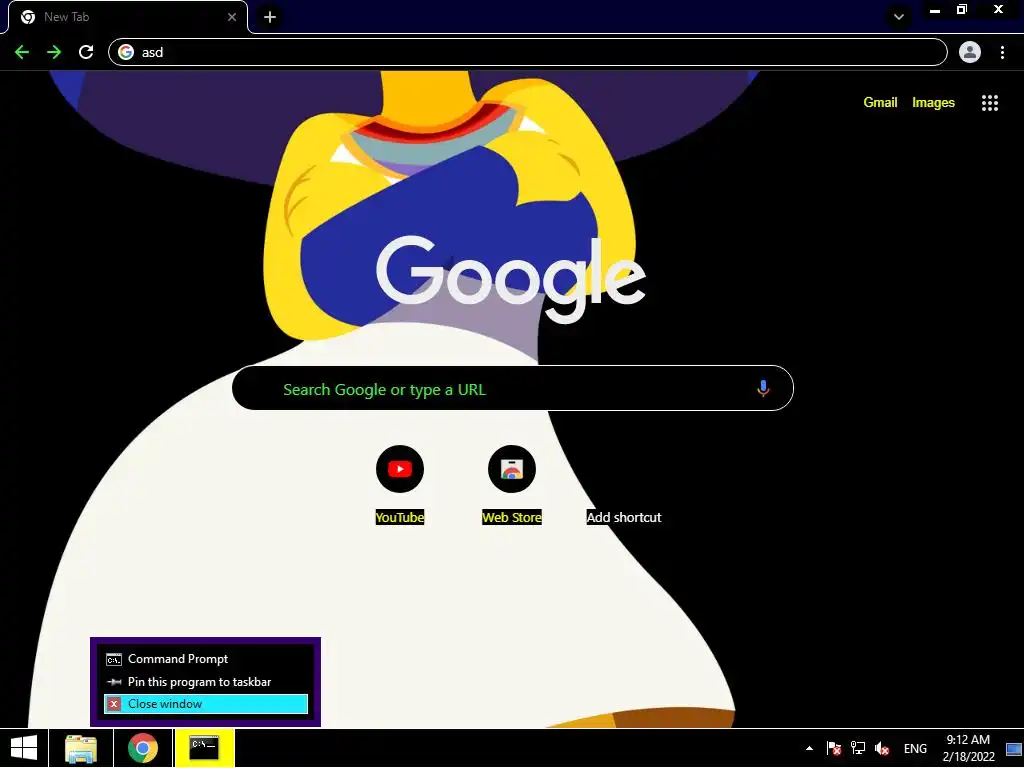Open the Action Center flag icon
Viewport: 1024px width, 768px height.
tap(834, 748)
